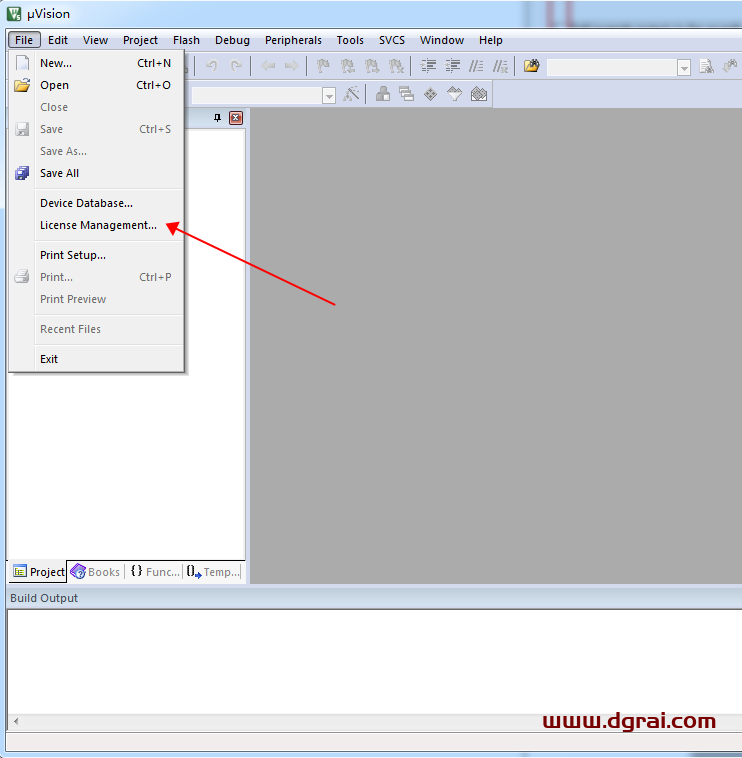
Task: Click the open file icon beside find box
Action: pos(532,67)
